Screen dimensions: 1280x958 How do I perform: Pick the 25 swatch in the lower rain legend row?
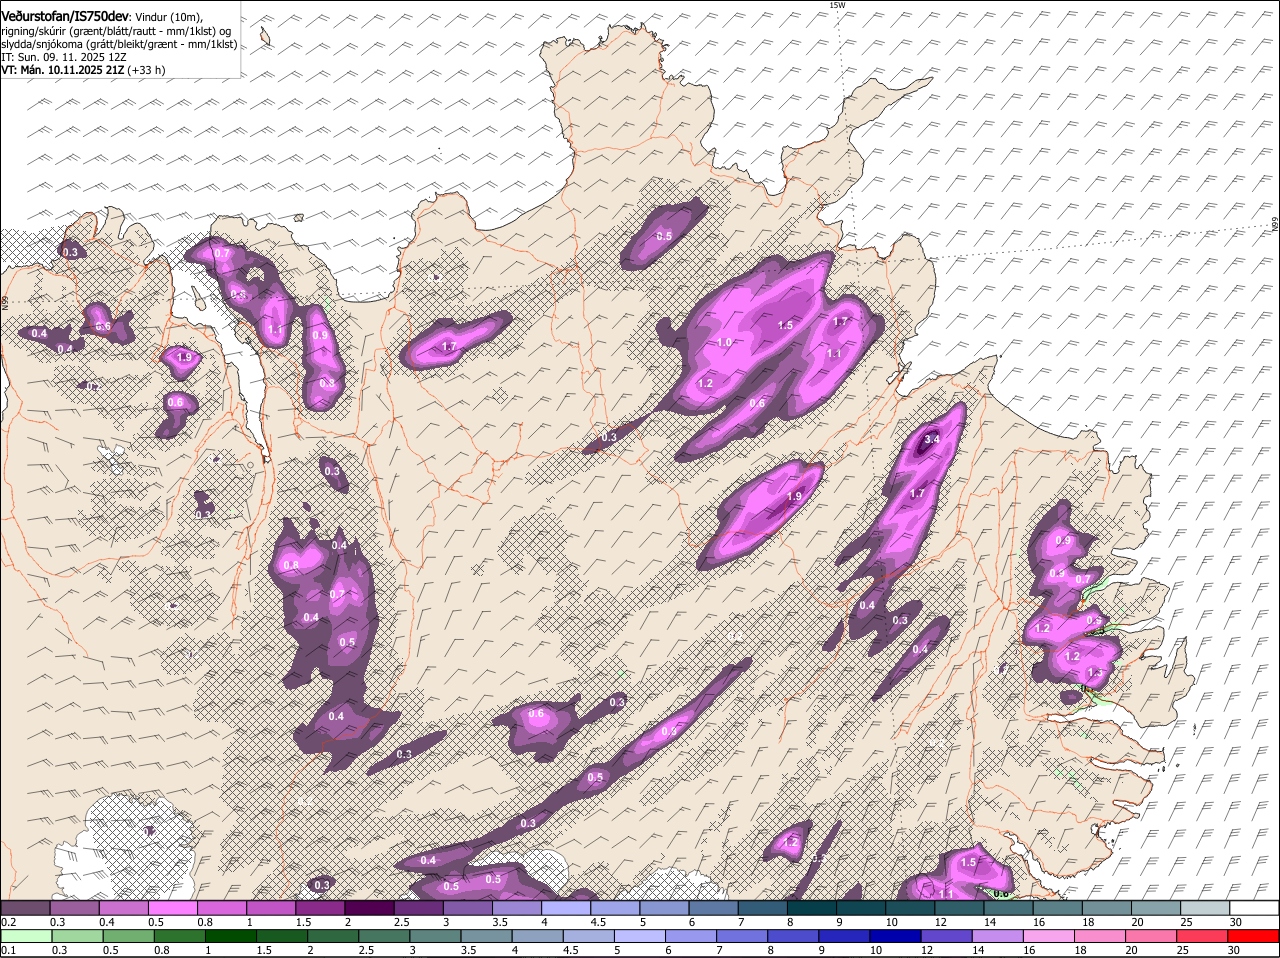click(x=1204, y=936)
